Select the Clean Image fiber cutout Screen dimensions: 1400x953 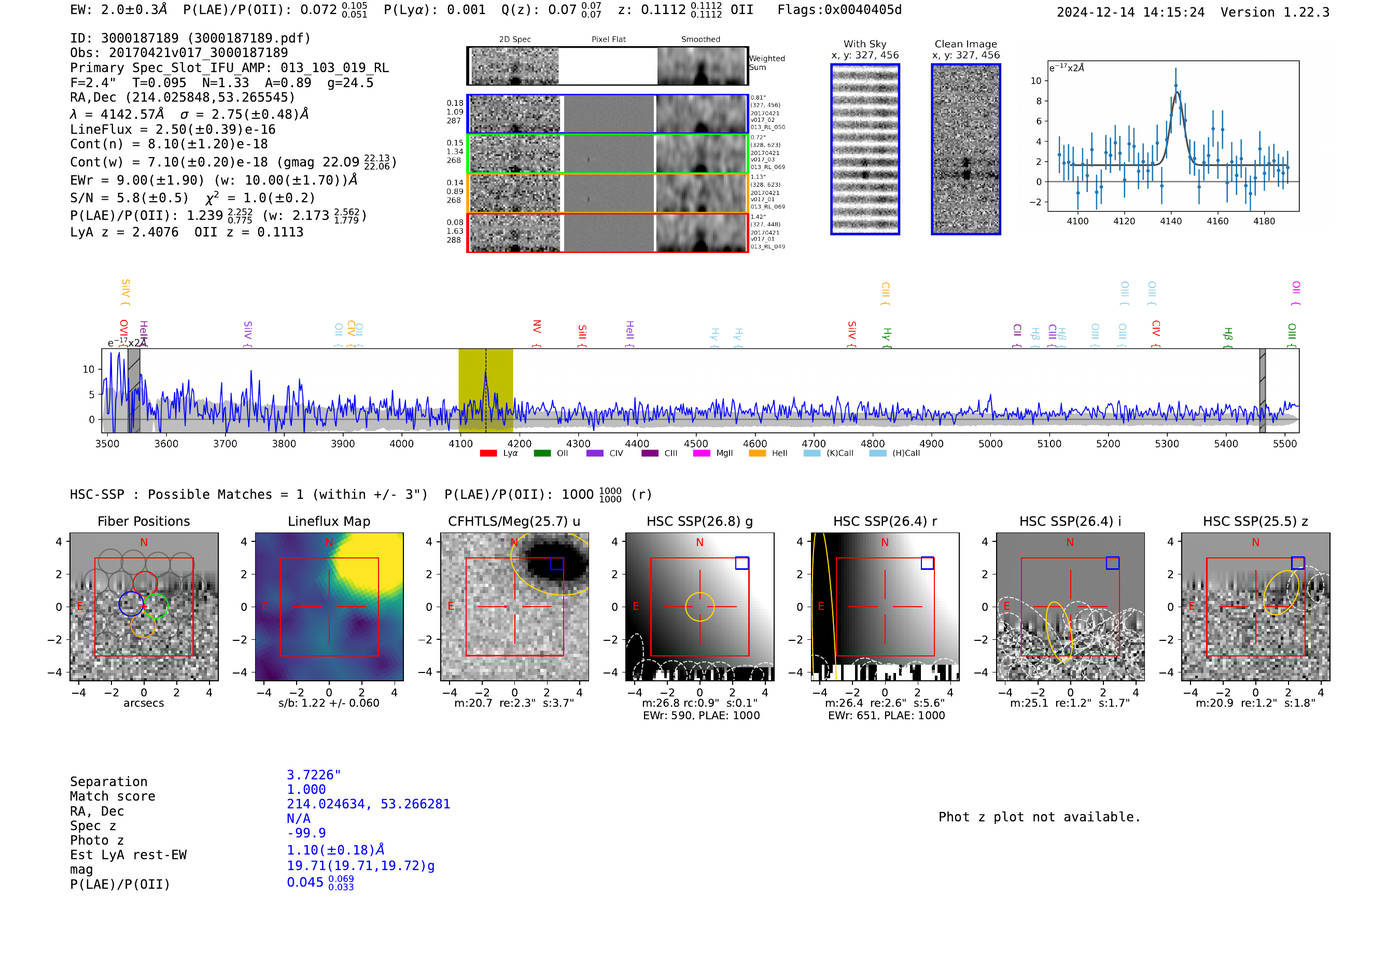point(966,149)
